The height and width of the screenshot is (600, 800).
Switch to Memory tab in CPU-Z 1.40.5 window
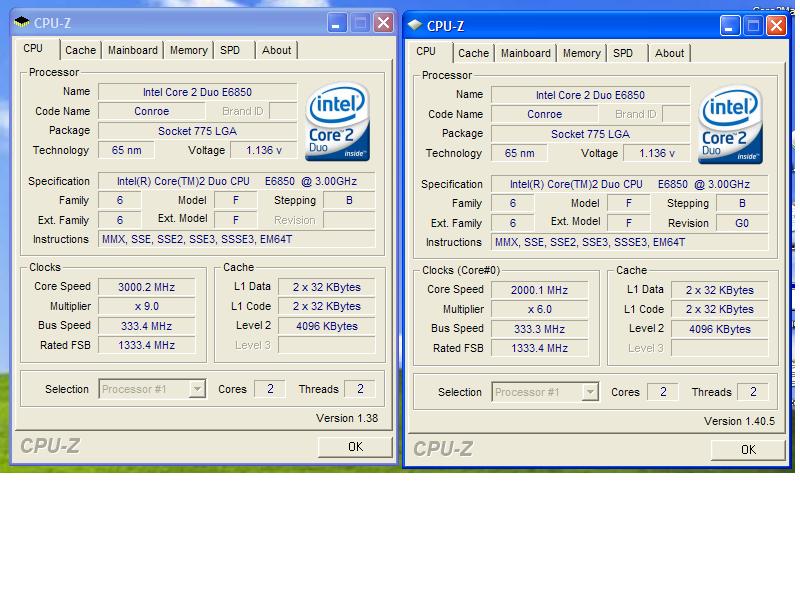tap(581, 53)
